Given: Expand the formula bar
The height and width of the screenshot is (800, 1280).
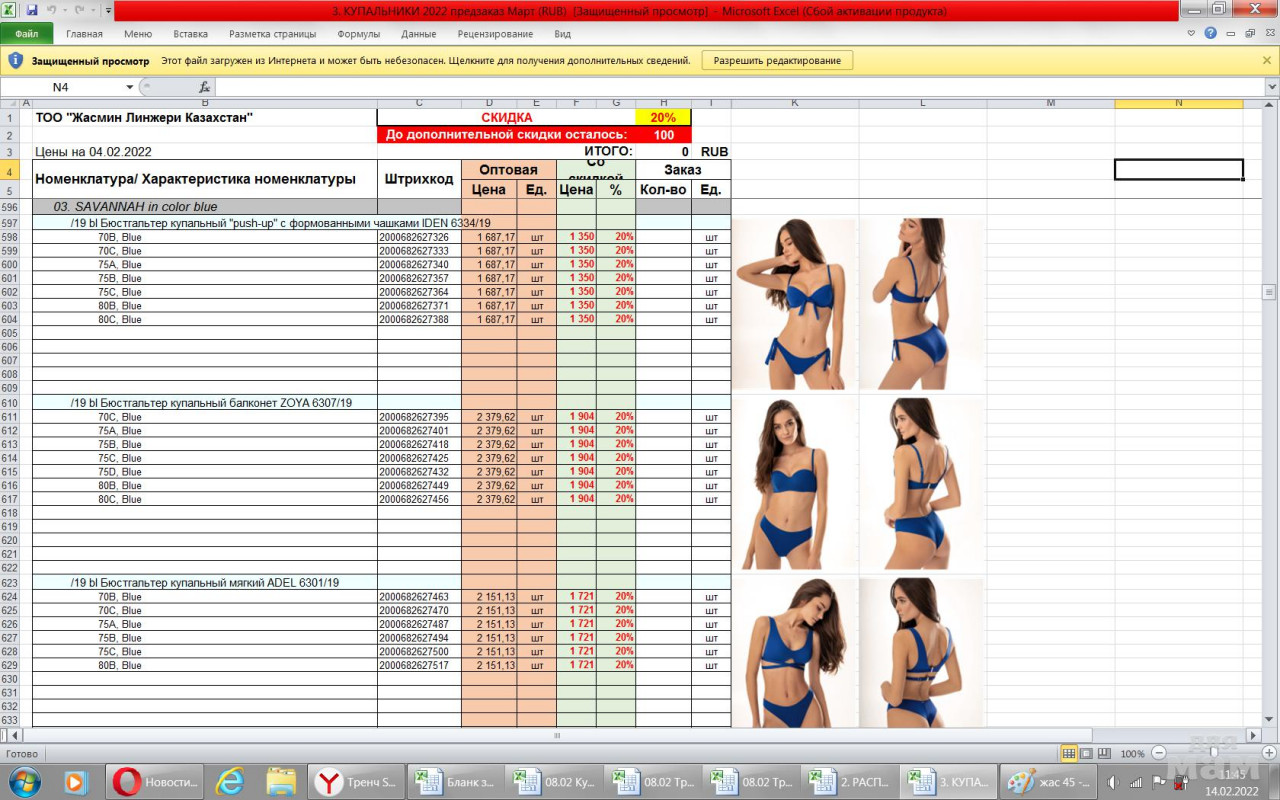Looking at the screenshot, I should (x=1271, y=87).
